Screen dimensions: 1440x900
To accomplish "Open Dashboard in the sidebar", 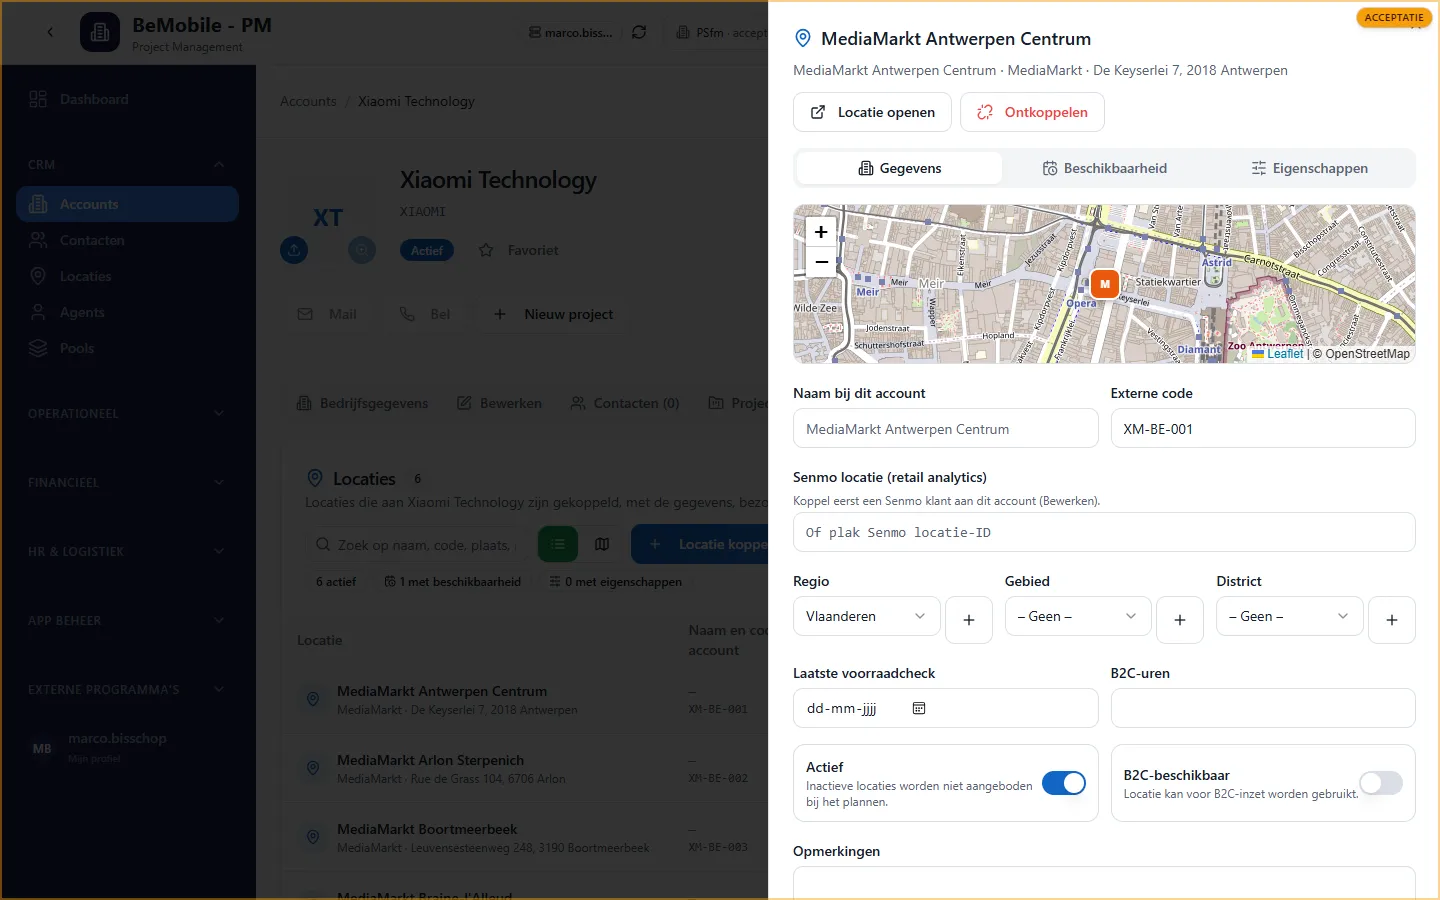I will point(127,99).
